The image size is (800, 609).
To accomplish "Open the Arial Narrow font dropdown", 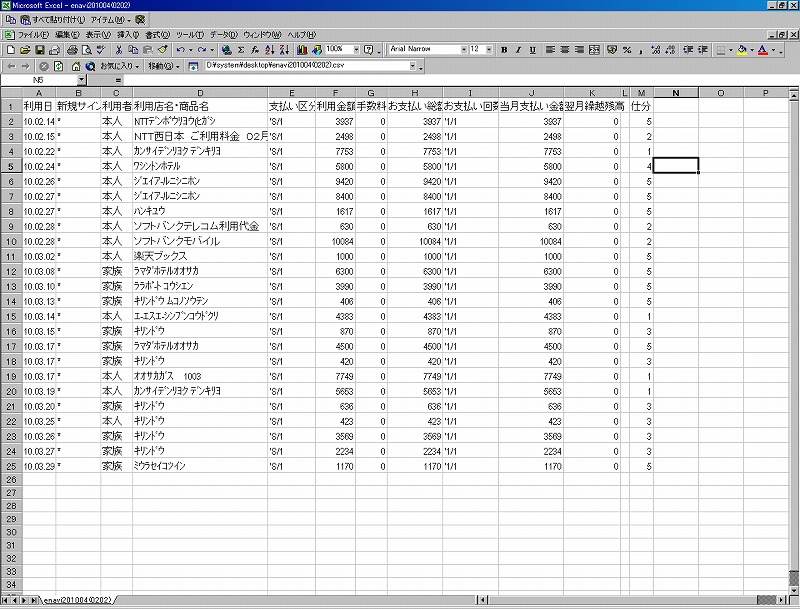I will (x=464, y=49).
